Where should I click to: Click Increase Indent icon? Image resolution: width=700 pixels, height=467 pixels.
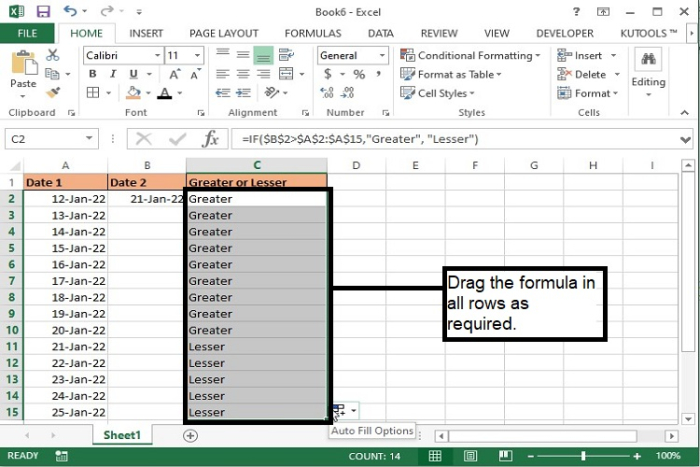pyautogui.click(x=243, y=92)
